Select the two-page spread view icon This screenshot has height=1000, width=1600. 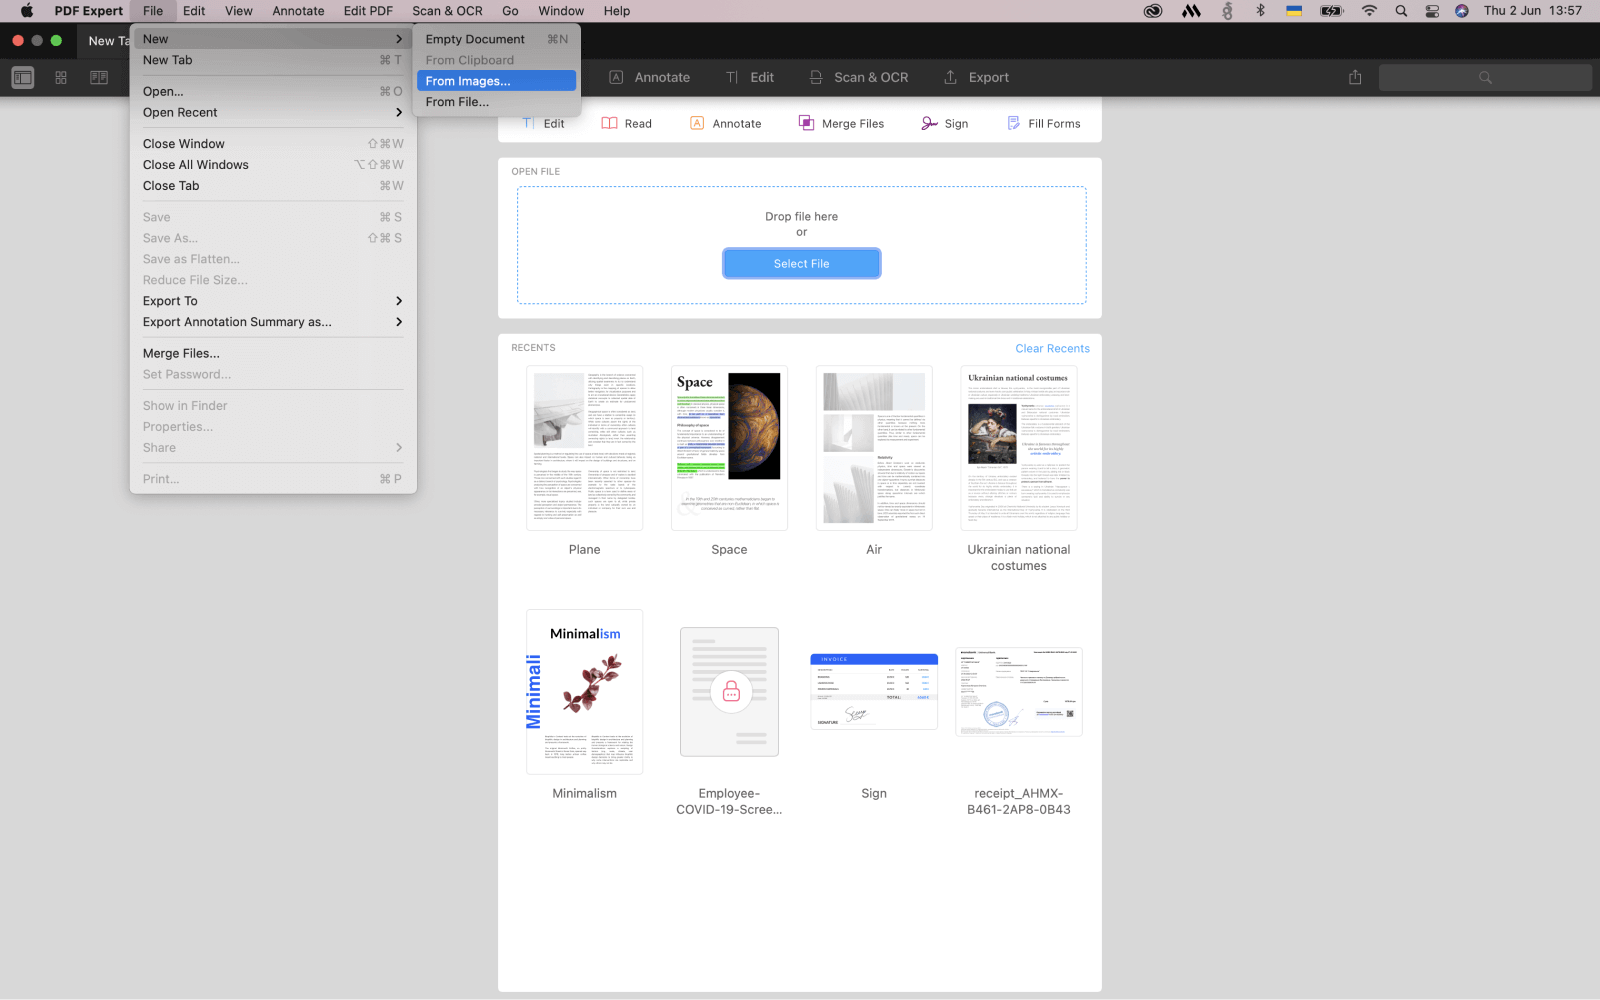98,77
